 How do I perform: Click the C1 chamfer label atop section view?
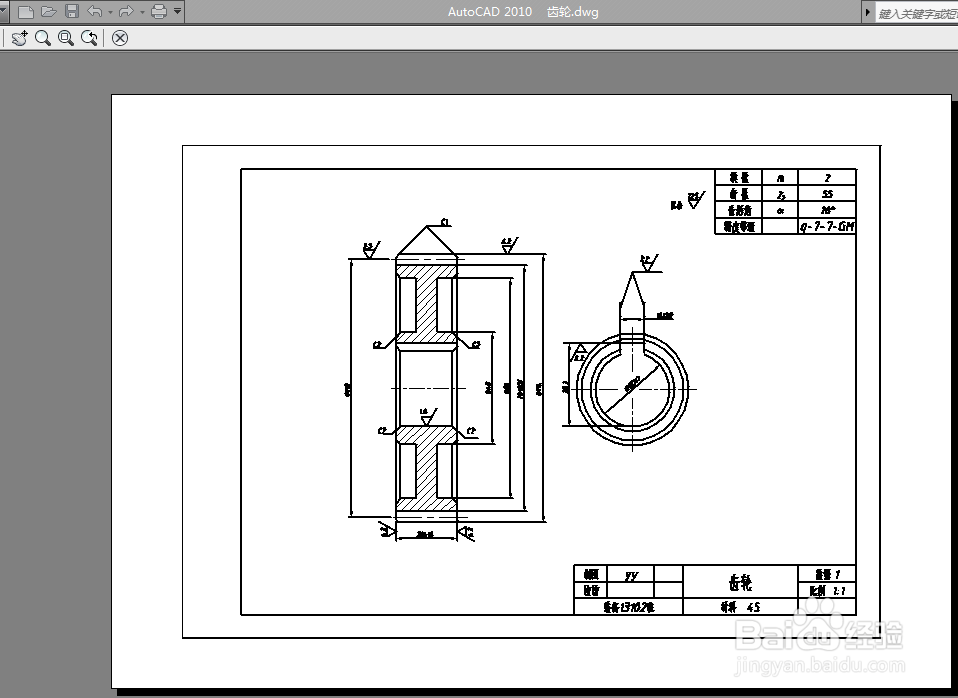click(x=445, y=222)
